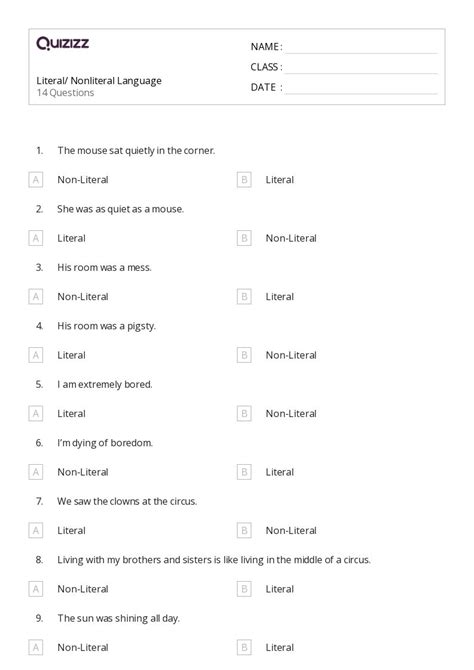The height and width of the screenshot is (670, 474).
Task: Mark box B Non-Literal for question 4
Action: point(244,355)
